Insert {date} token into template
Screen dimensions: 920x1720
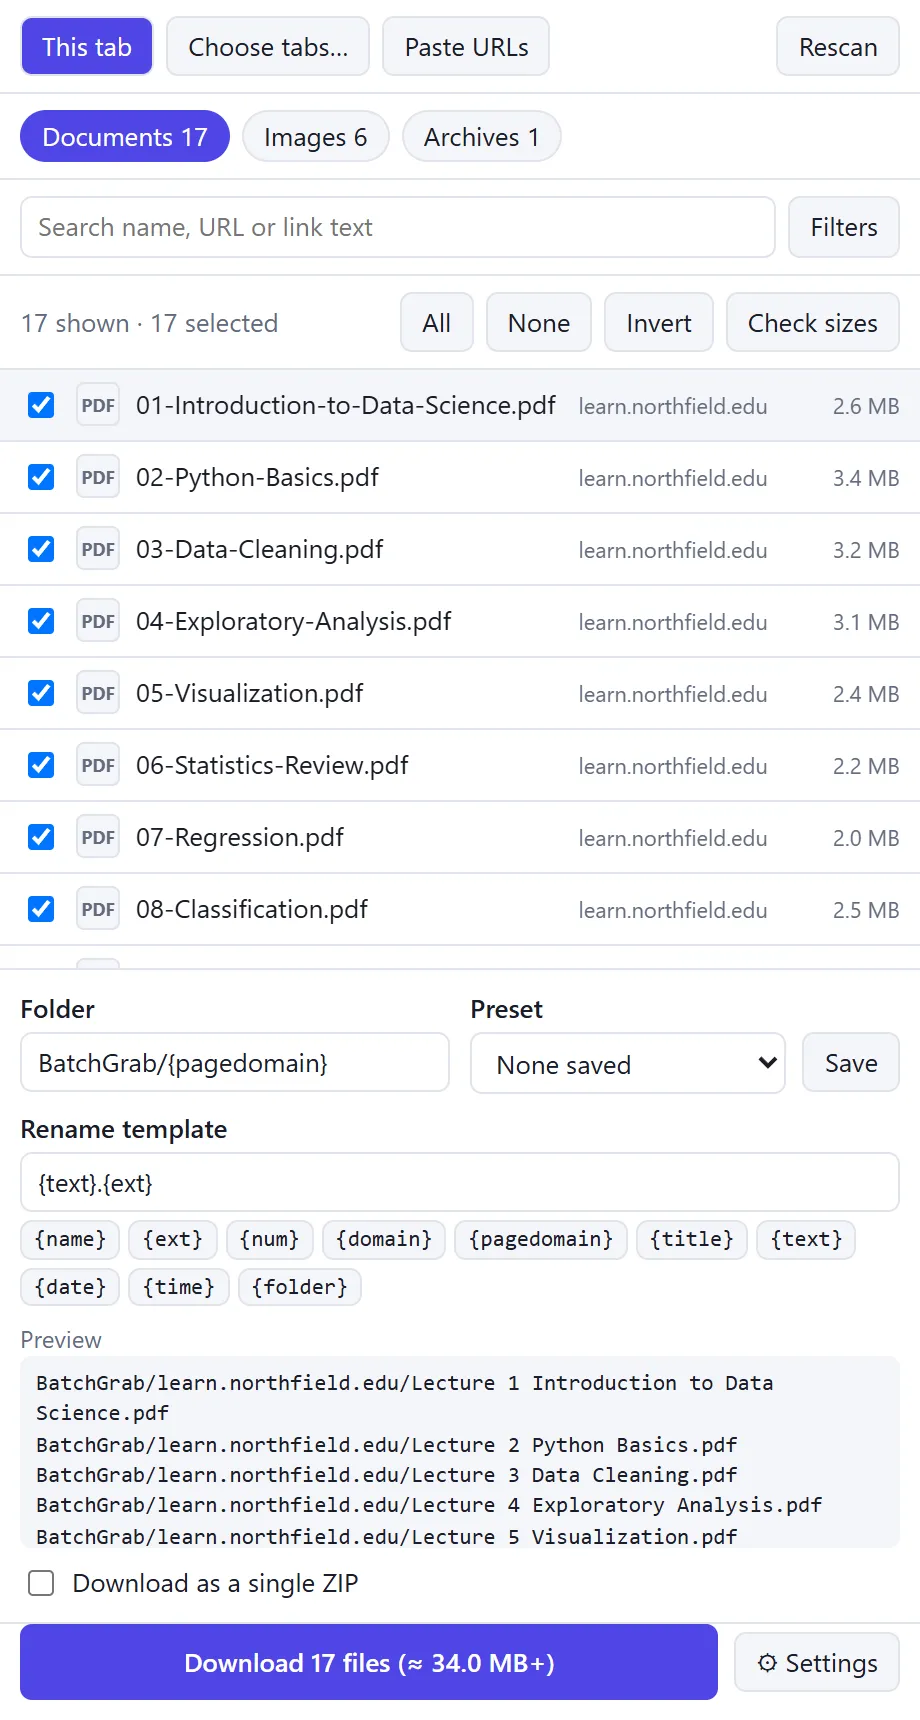(x=70, y=1287)
